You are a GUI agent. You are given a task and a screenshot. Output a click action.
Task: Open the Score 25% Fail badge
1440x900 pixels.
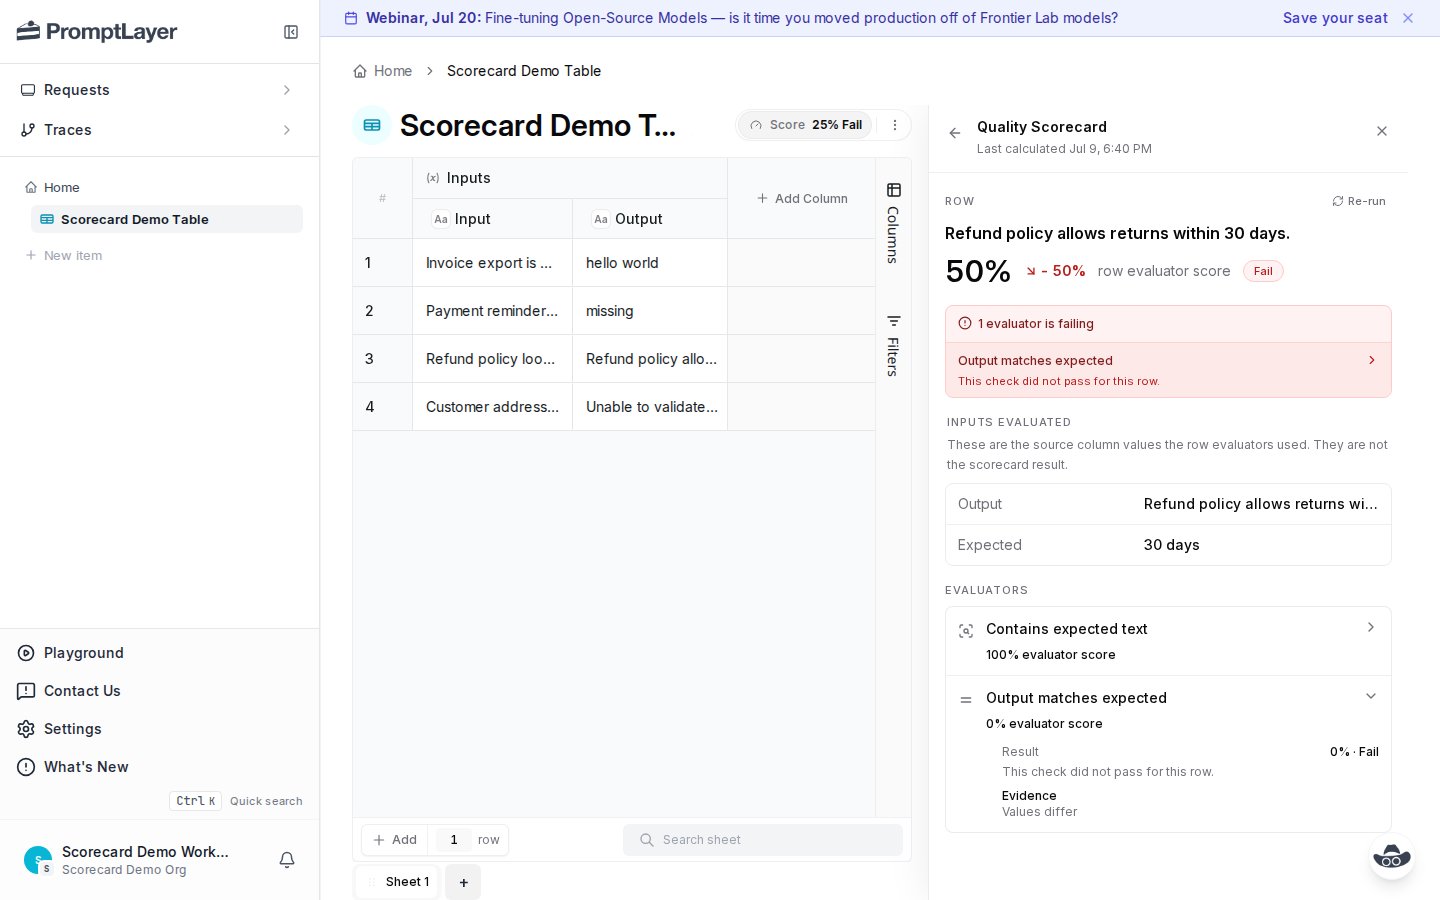(x=806, y=125)
